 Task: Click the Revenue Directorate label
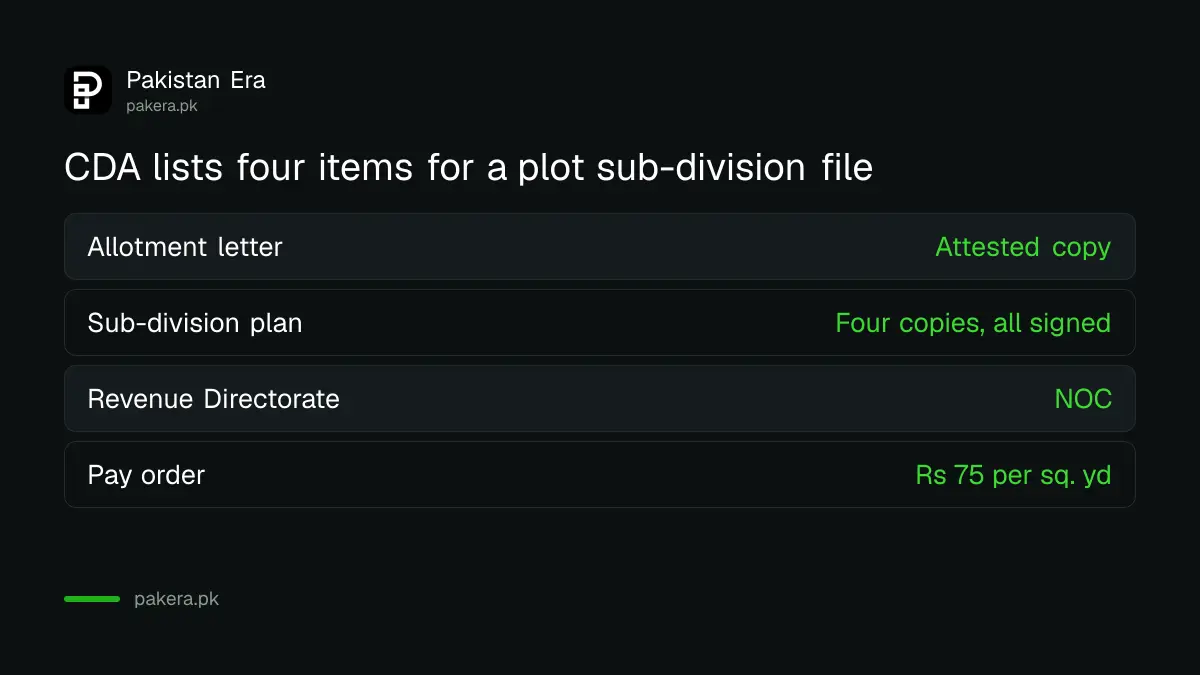(214, 398)
